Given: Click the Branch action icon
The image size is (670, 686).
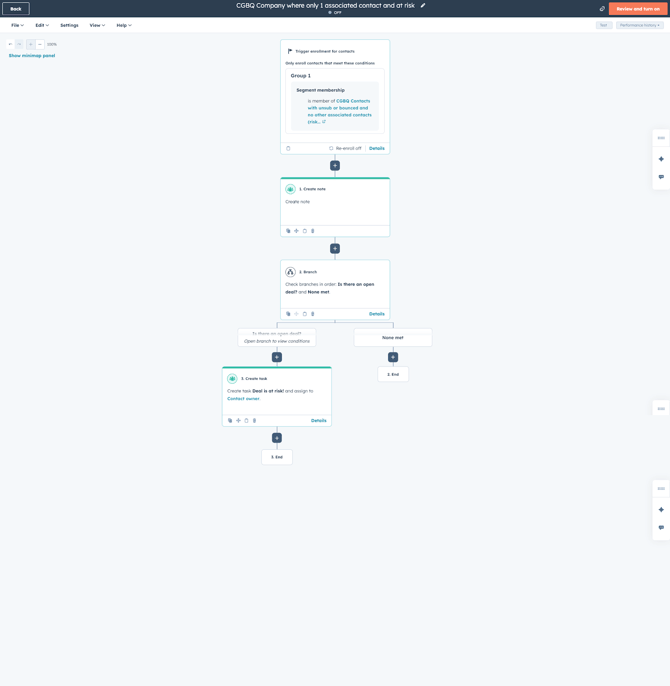Looking at the screenshot, I should 290,272.
